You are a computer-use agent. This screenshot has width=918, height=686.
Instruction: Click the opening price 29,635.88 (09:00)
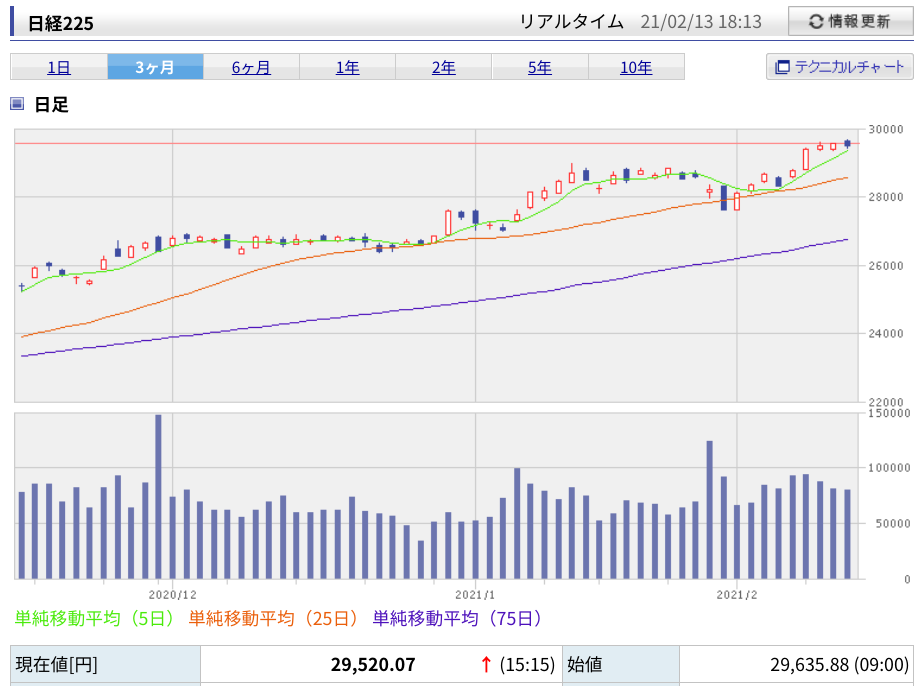(840, 665)
